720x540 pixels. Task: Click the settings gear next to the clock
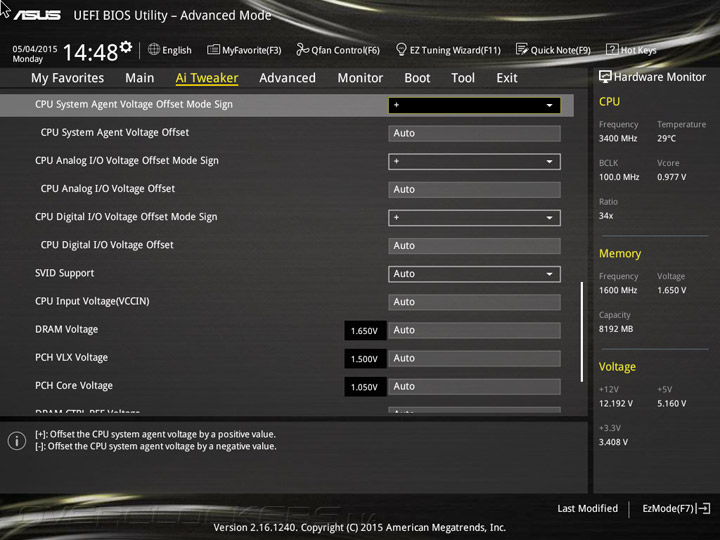click(126, 47)
